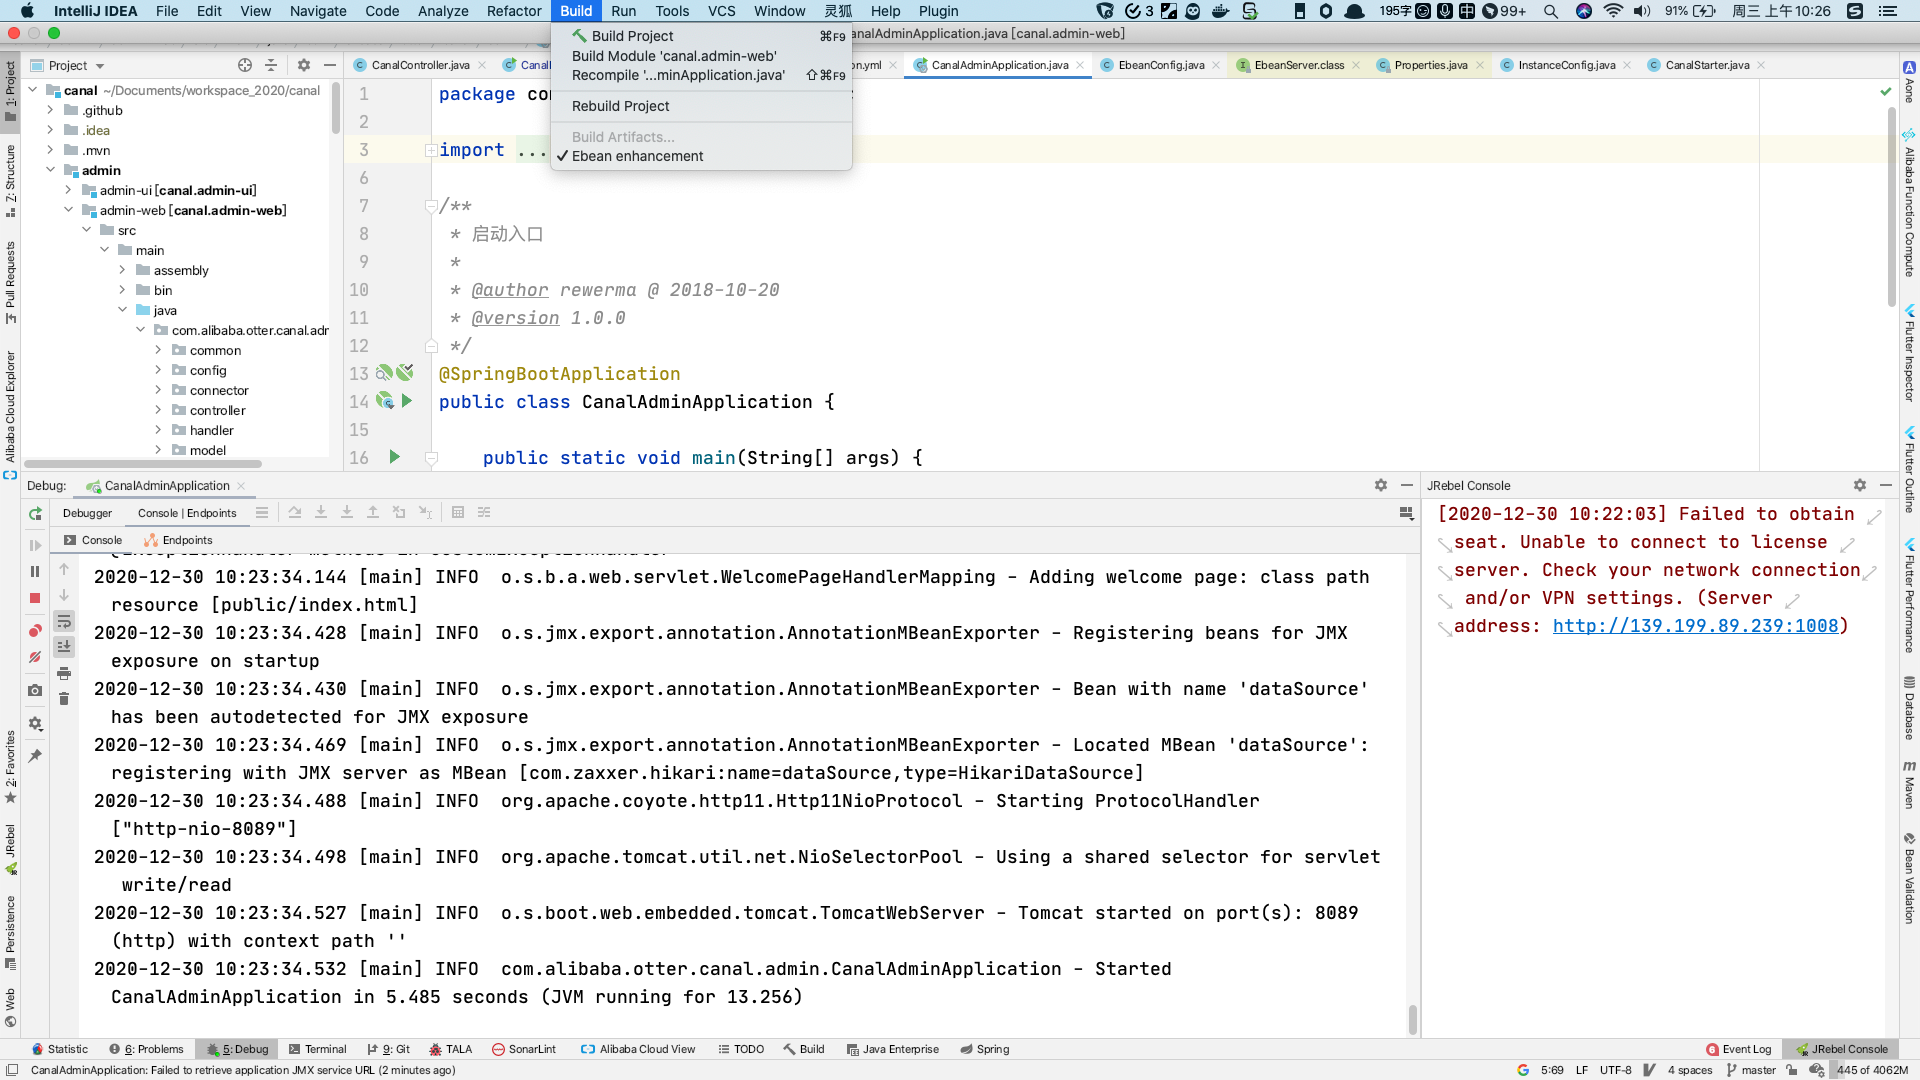The image size is (1920, 1080).
Task: Collapse the admin folder
Action: tap(50, 170)
